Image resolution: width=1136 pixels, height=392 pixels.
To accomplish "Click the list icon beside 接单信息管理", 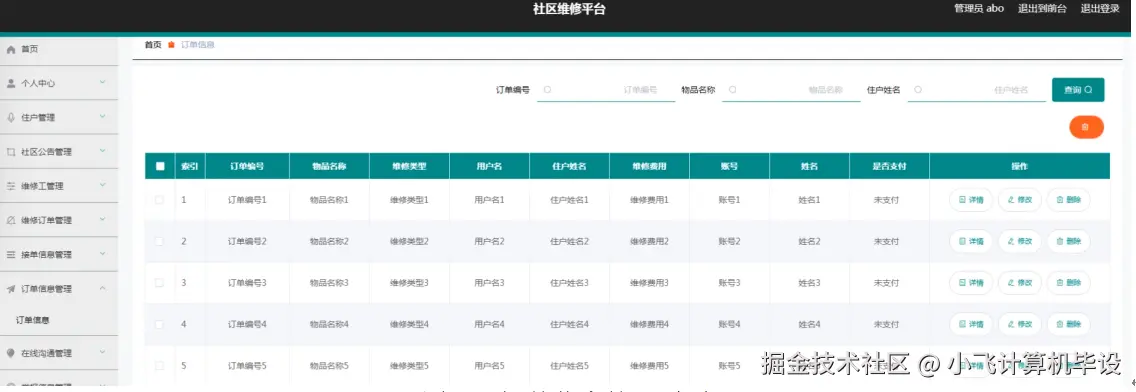I will click(x=11, y=255).
